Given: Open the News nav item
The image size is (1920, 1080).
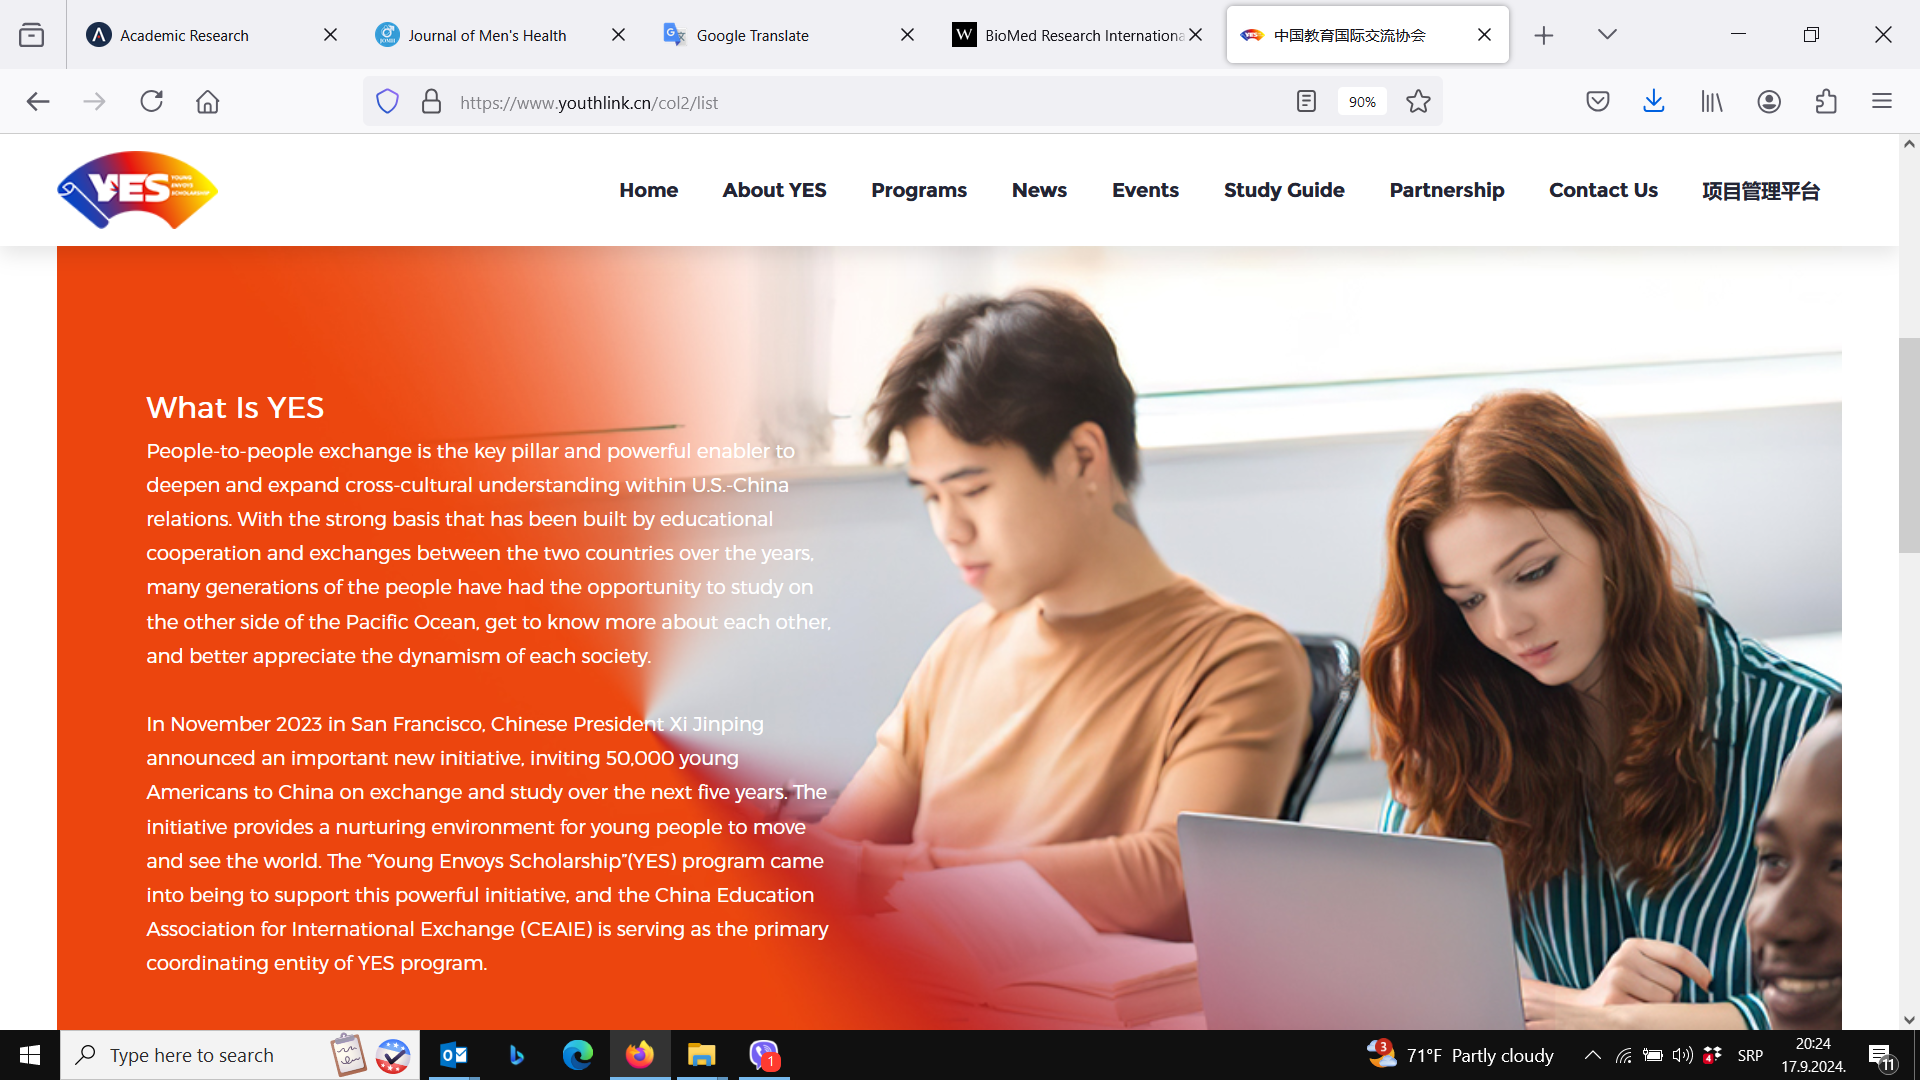Looking at the screenshot, I should click(x=1039, y=190).
